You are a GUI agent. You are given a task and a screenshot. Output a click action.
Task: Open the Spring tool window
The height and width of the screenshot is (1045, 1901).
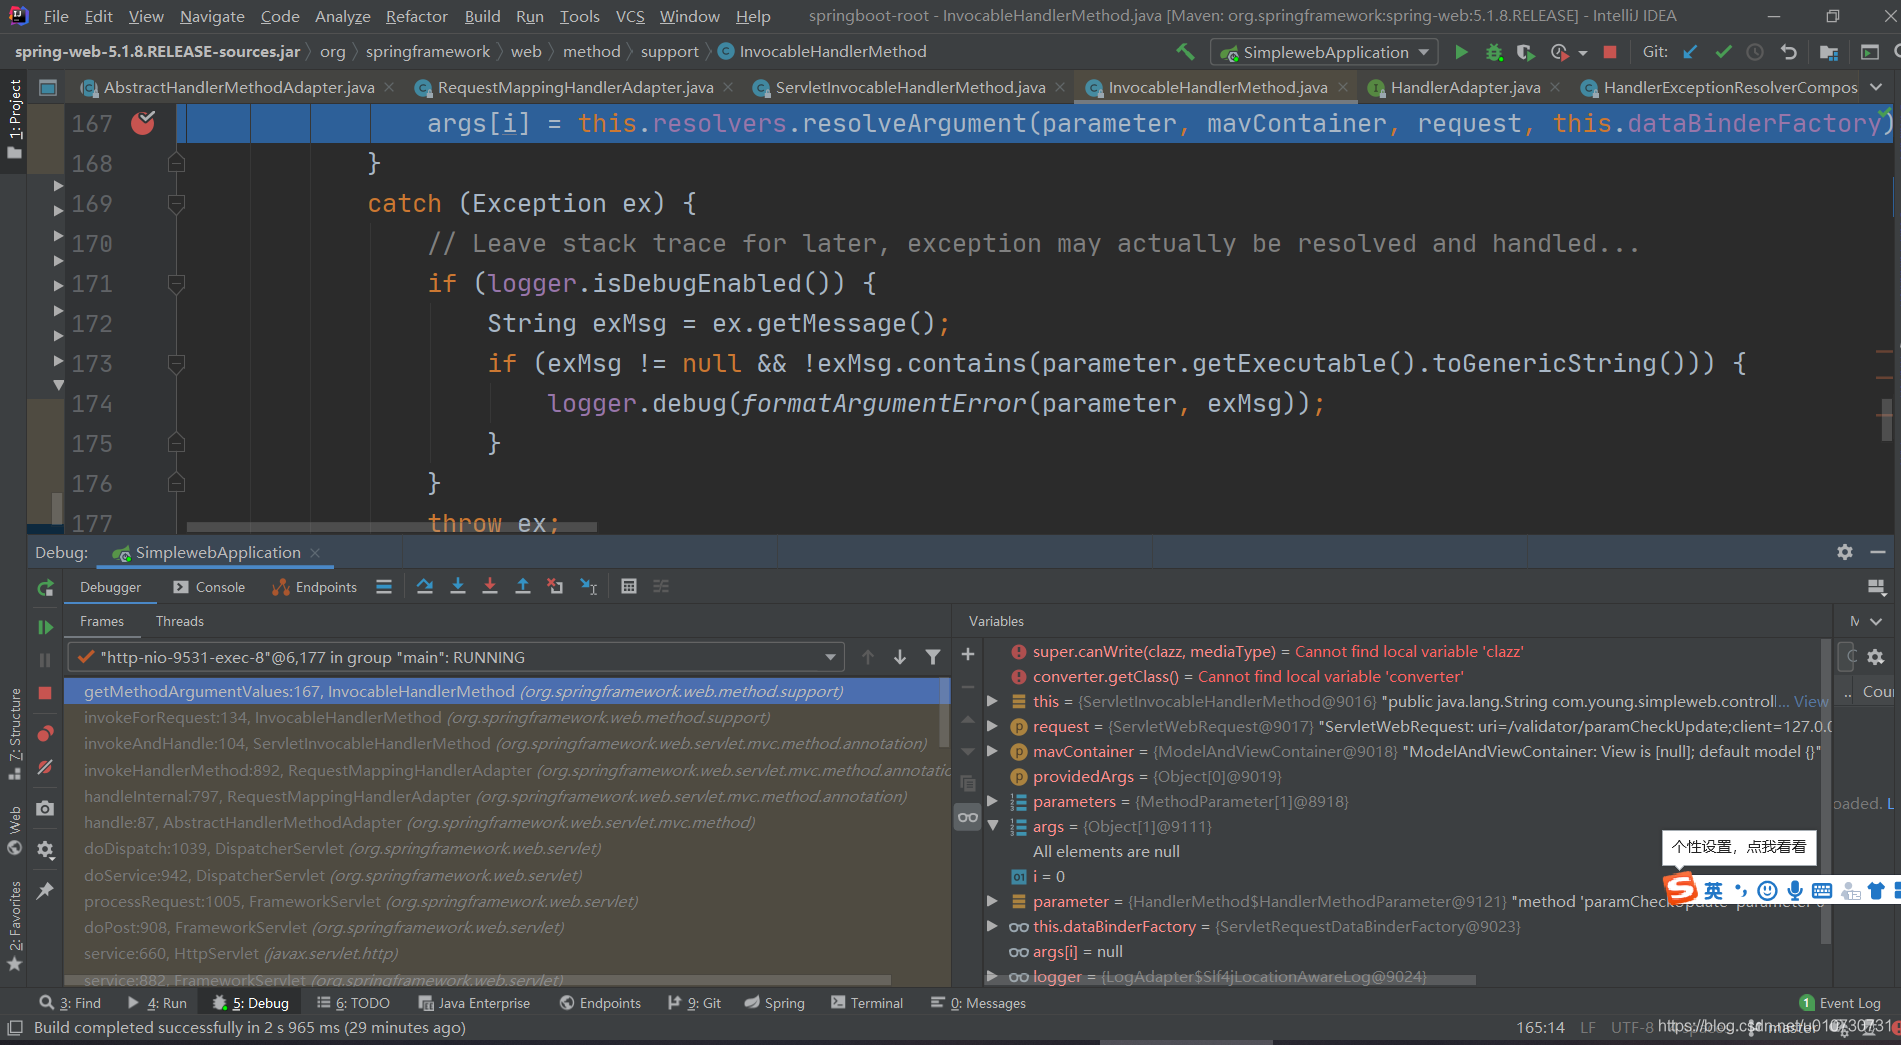(x=774, y=1003)
